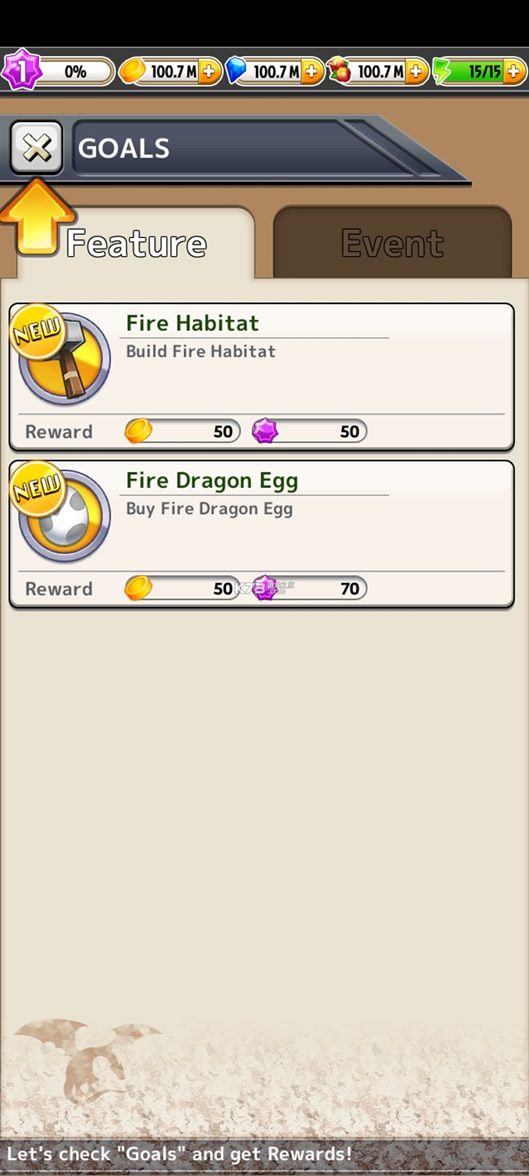Open the Fire Dragon Egg goal icon
This screenshot has height=1176, width=529.
pyautogui.click(x=64, y=516)
